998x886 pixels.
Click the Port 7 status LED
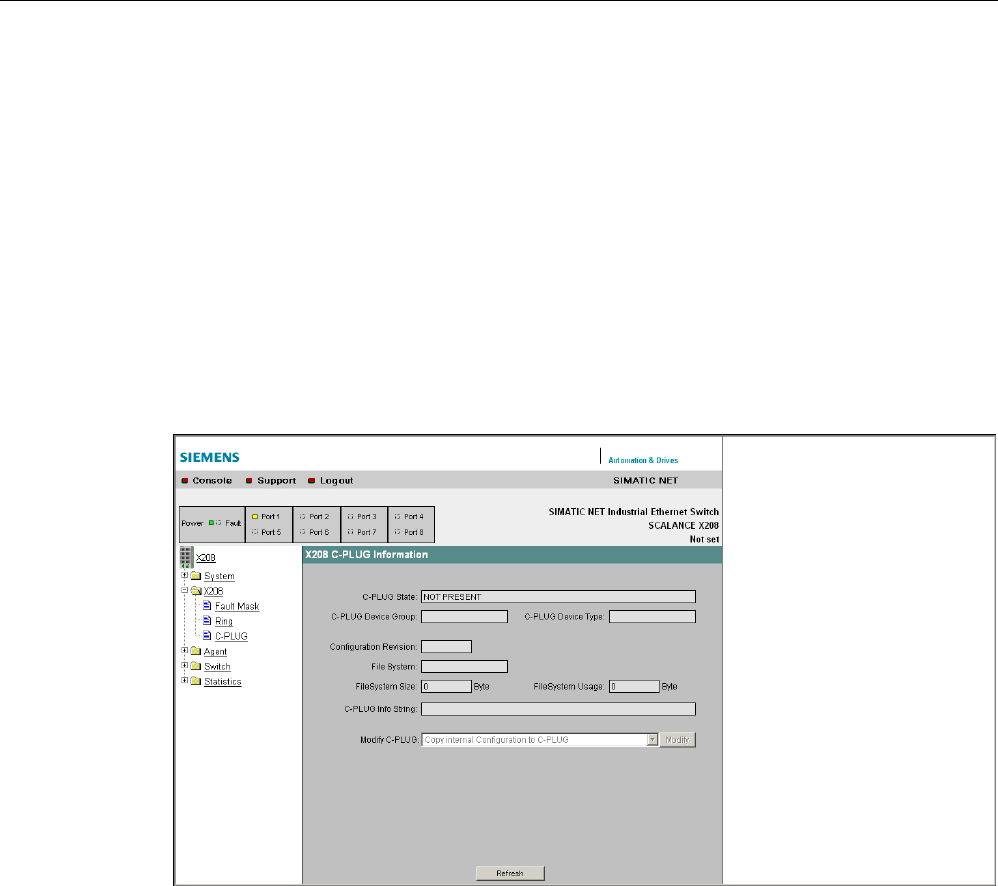(x=350, y=531)
